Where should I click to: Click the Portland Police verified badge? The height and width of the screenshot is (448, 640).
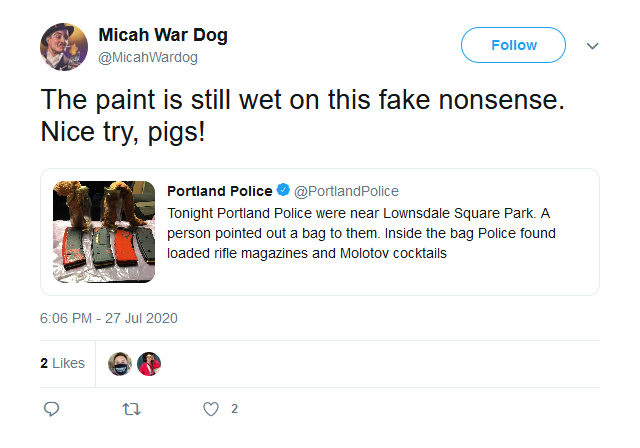[x=283, y=190]
